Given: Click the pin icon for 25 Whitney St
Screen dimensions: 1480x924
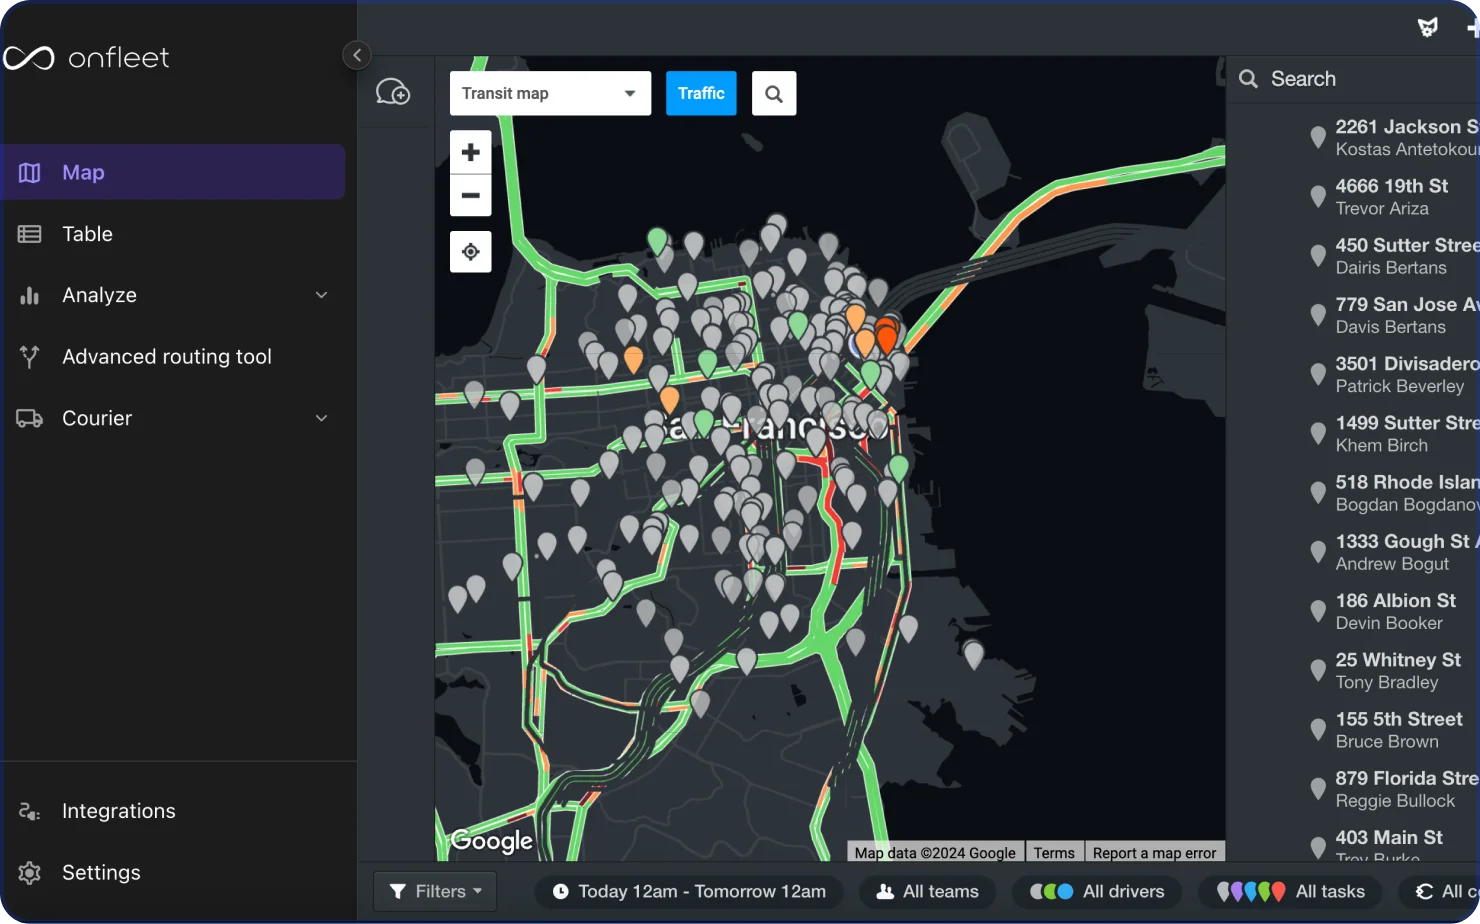Looking at the screenshot, I should [1318, 670].
